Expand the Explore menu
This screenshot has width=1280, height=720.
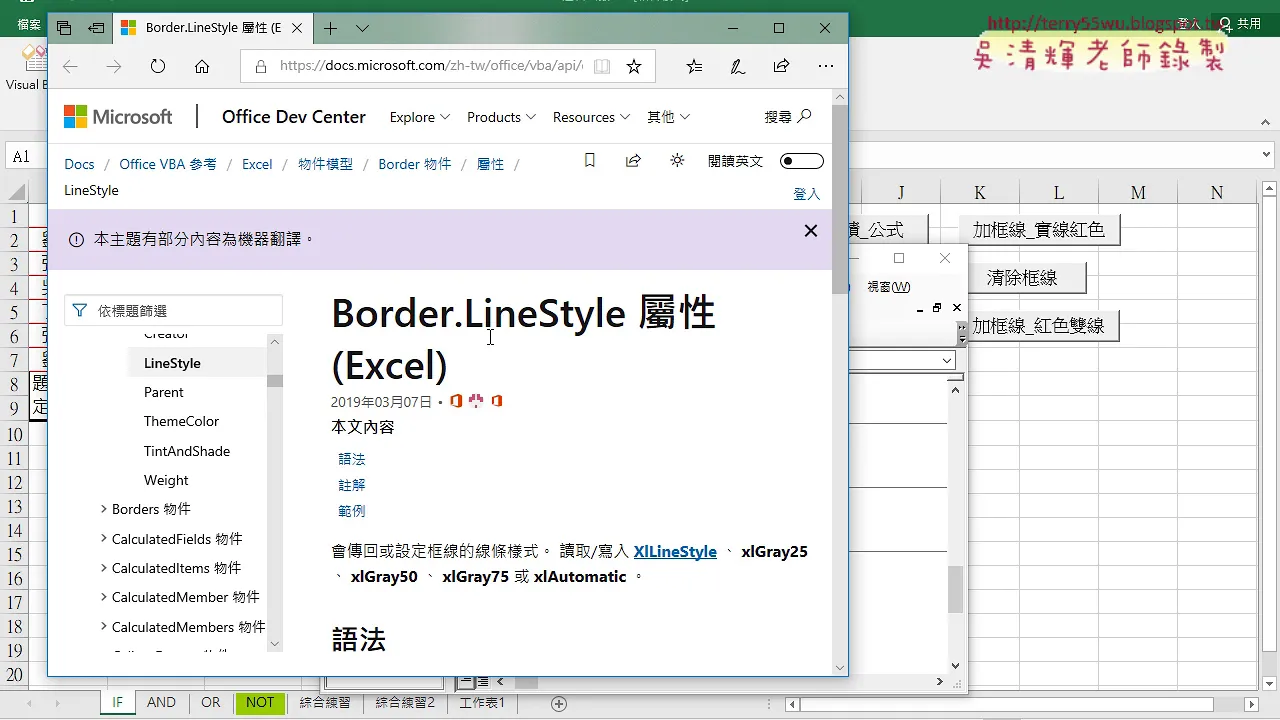click(420, 117)
